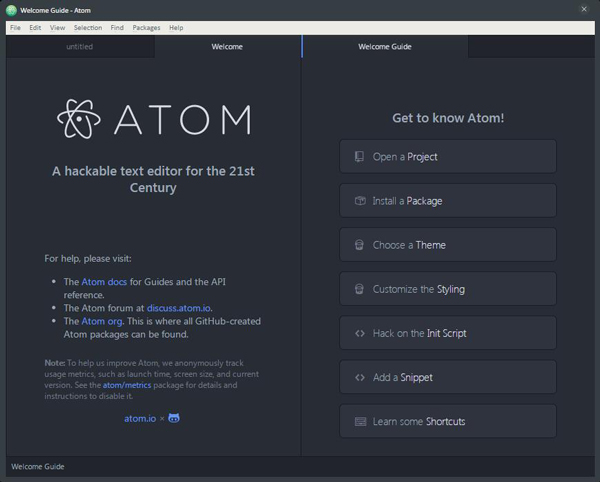The width and height of the screenshot is (600, 482).
Task: Click the code icon in Add a Snippet
Action: (360, 377)
